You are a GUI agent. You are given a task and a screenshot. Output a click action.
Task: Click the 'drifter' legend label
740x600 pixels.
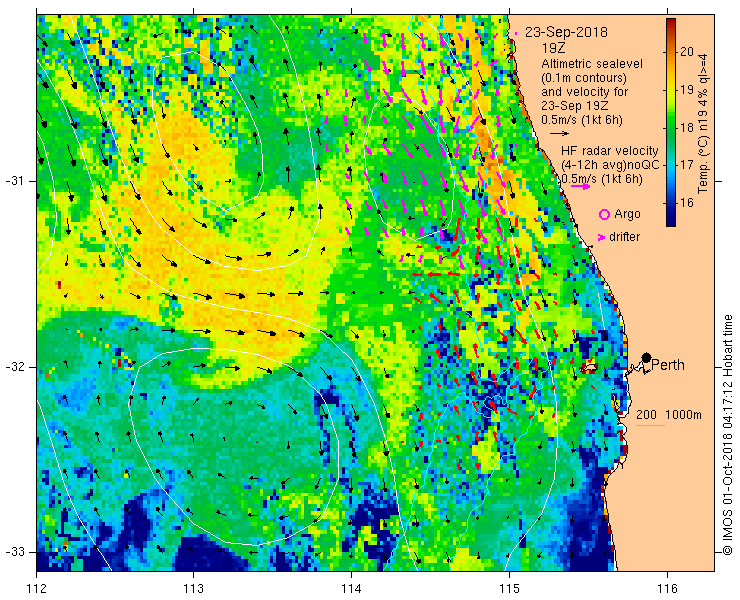(624, 237)
